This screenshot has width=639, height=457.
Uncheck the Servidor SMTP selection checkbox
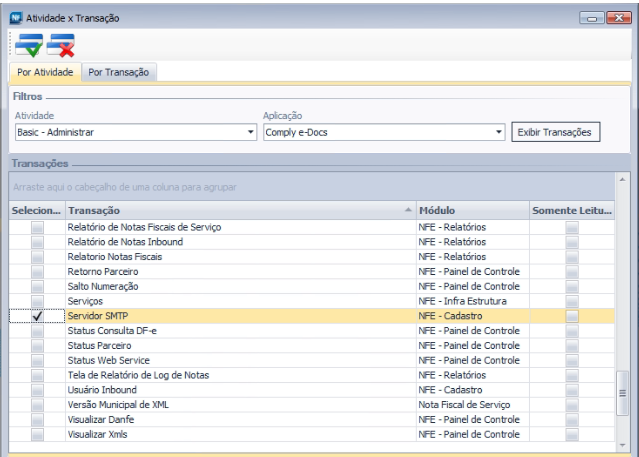(x=37, y=316)
